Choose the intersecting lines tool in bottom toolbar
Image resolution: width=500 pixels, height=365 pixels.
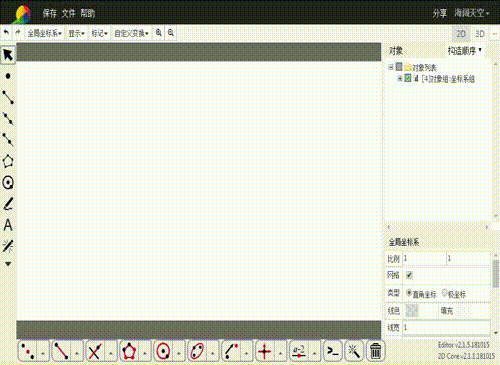(95, 351)
